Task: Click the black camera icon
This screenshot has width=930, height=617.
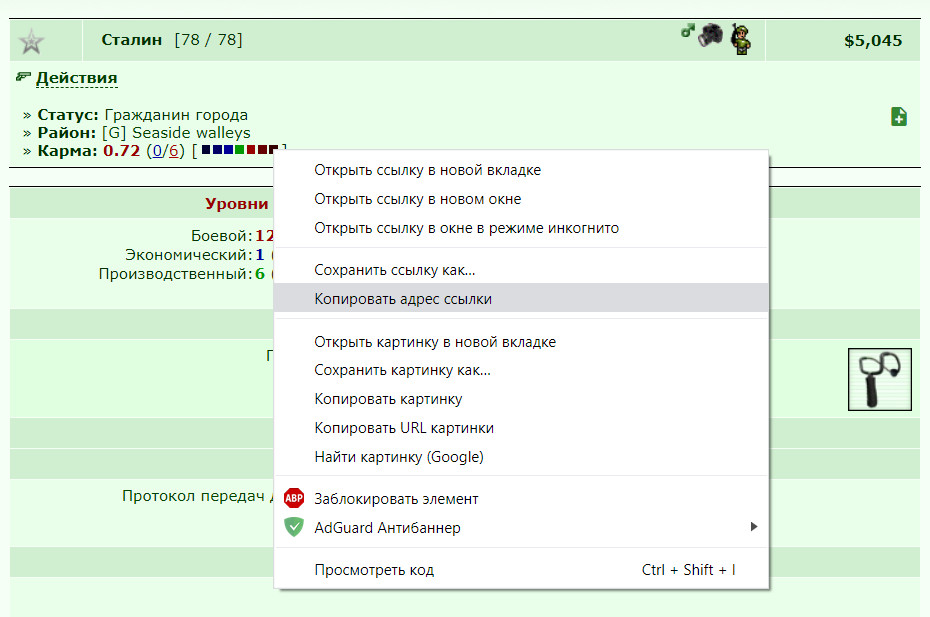Action: tap(711, 35)
